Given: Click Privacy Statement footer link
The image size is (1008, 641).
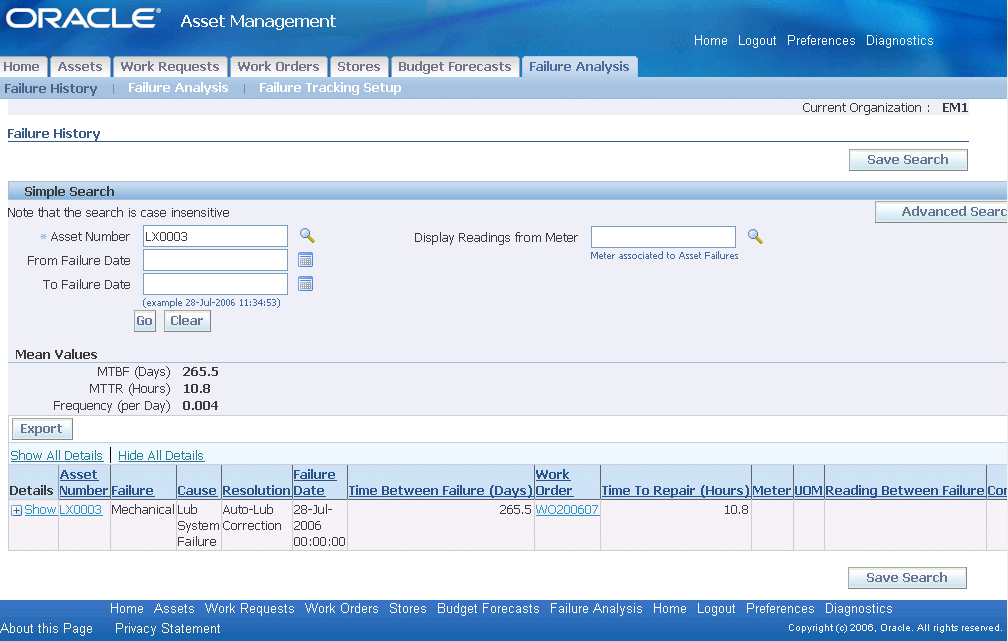Looking at the screenshot, I should pyautogui.click(x=168, y=629).
